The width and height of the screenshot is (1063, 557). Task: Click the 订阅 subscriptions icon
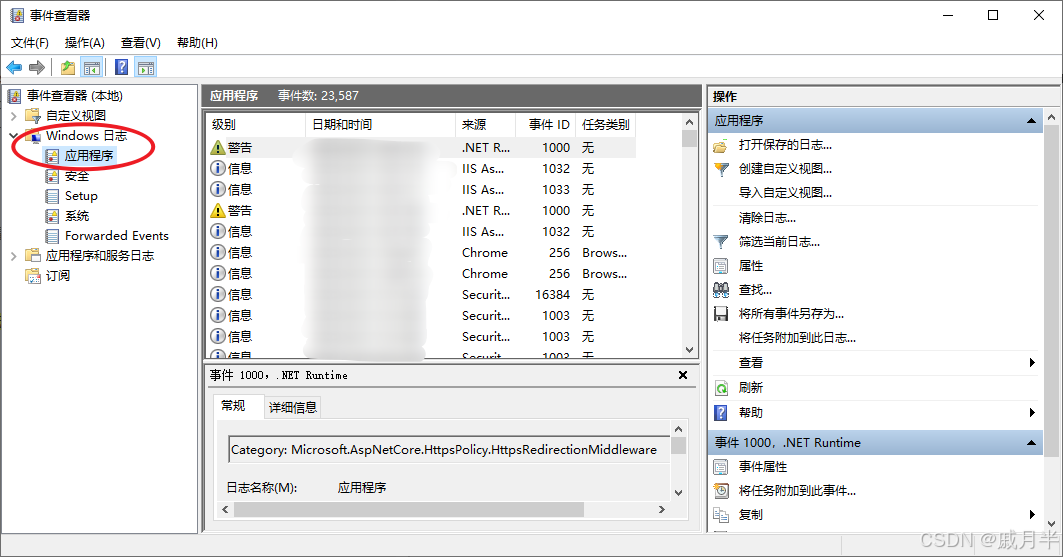point(33,275)
